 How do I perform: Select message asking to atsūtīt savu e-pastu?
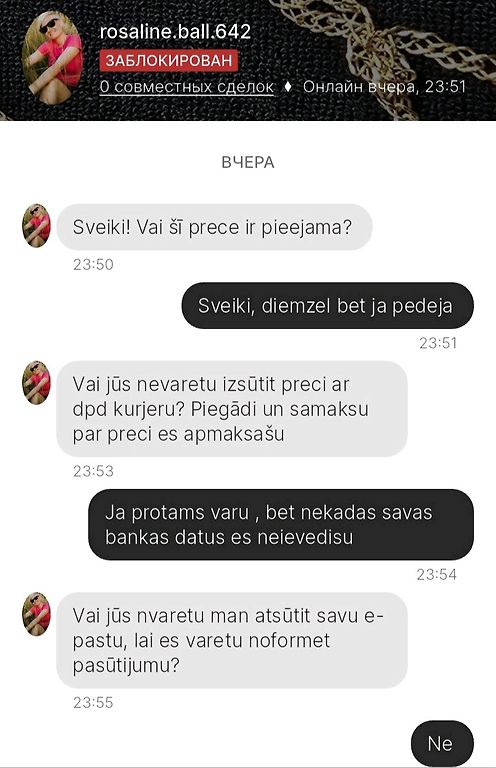pos(232,640)
